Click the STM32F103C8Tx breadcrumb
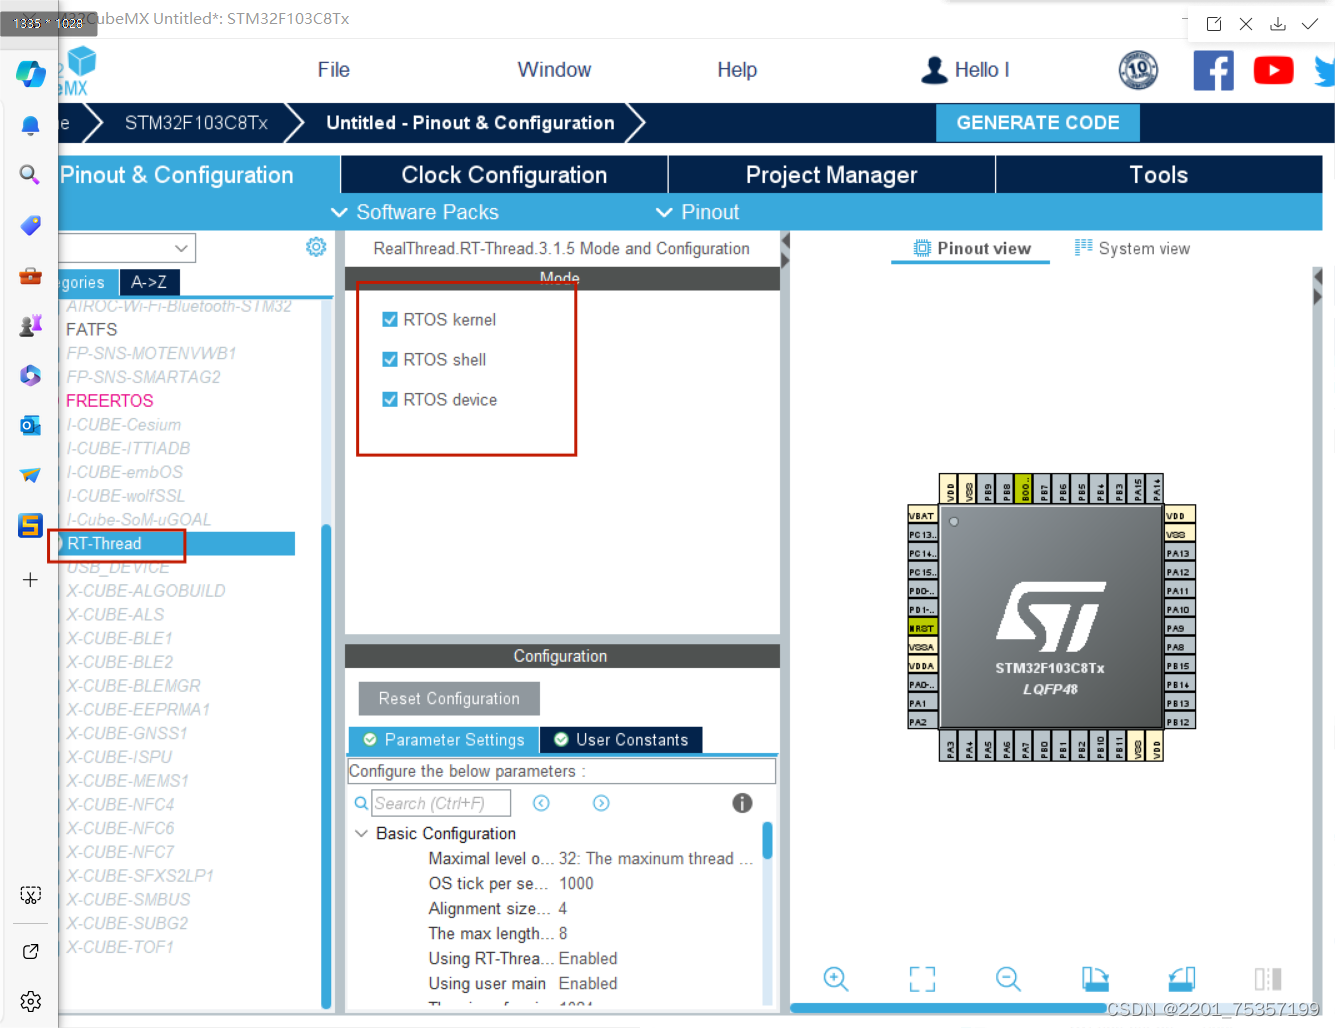The image size is (1335, 1028). coord(196,123)
